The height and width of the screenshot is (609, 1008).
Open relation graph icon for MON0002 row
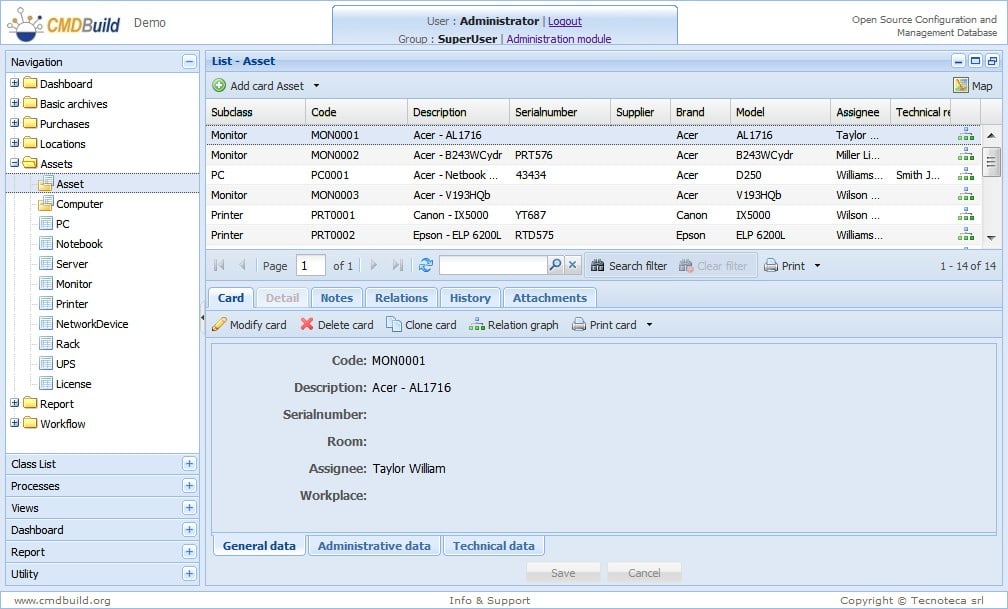click(x=965, y=155)
